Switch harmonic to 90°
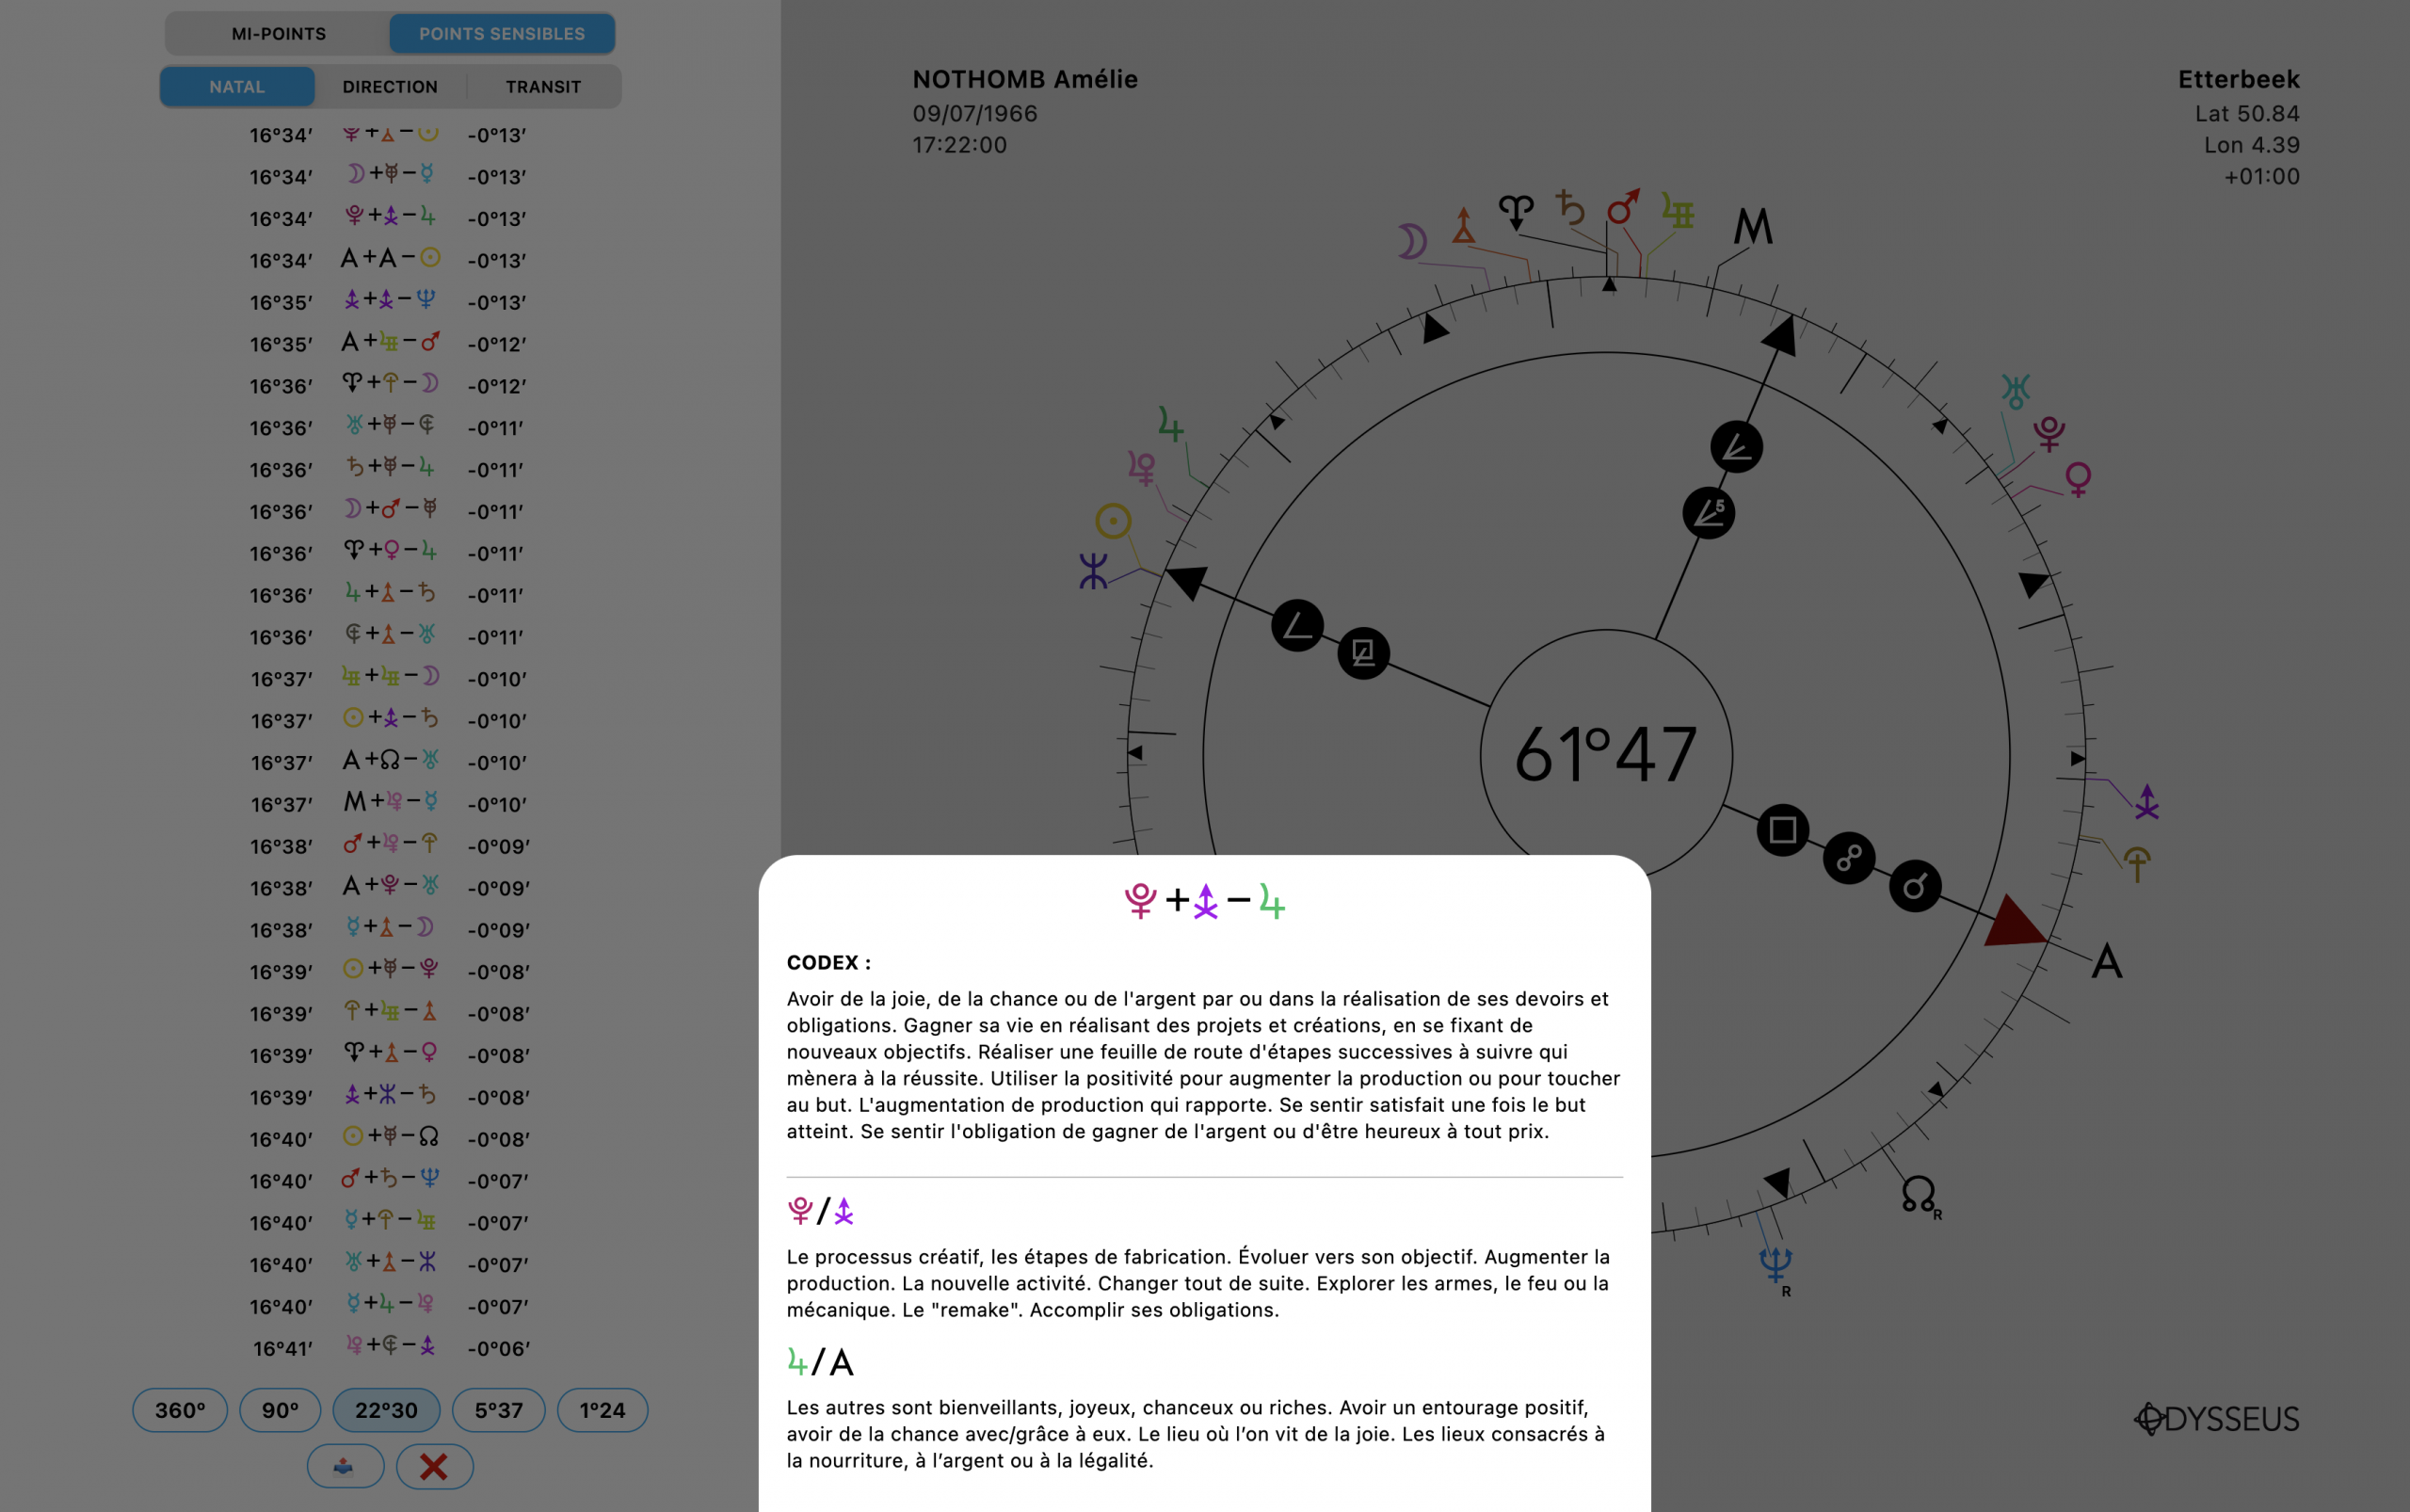The image size is (2410, 1512). [280, 1410]
